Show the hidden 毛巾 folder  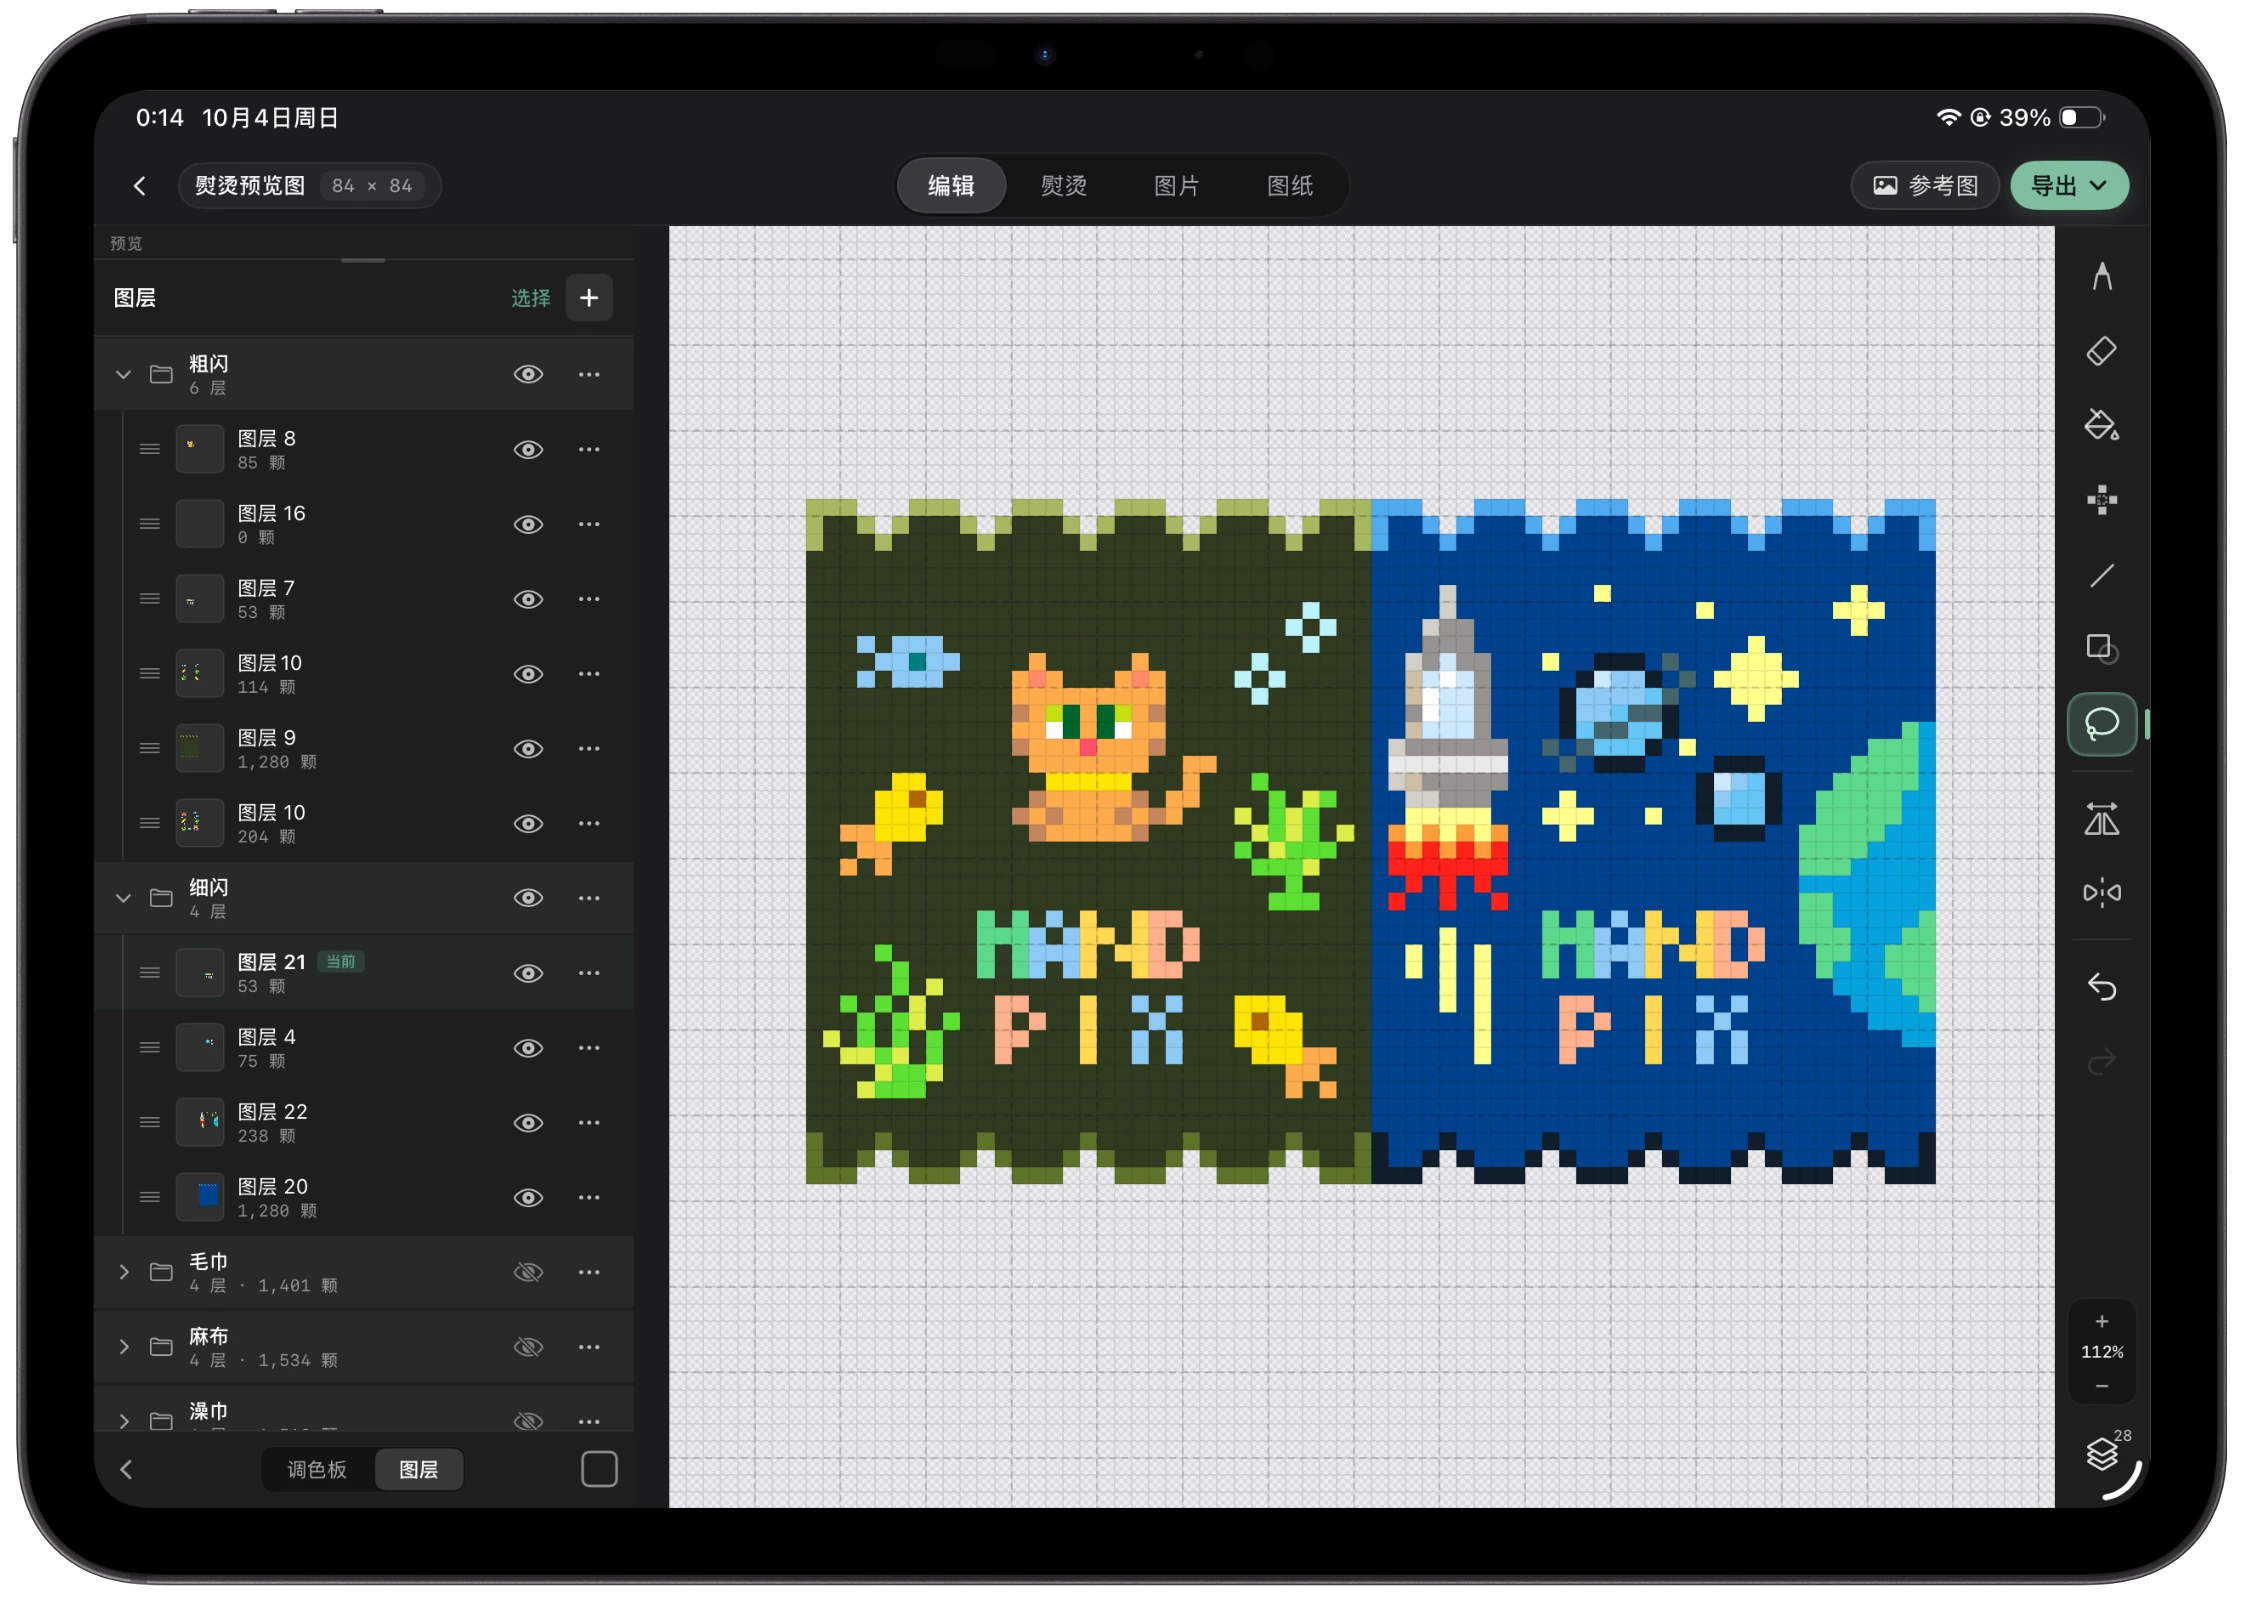click(x=528, y=1271)
